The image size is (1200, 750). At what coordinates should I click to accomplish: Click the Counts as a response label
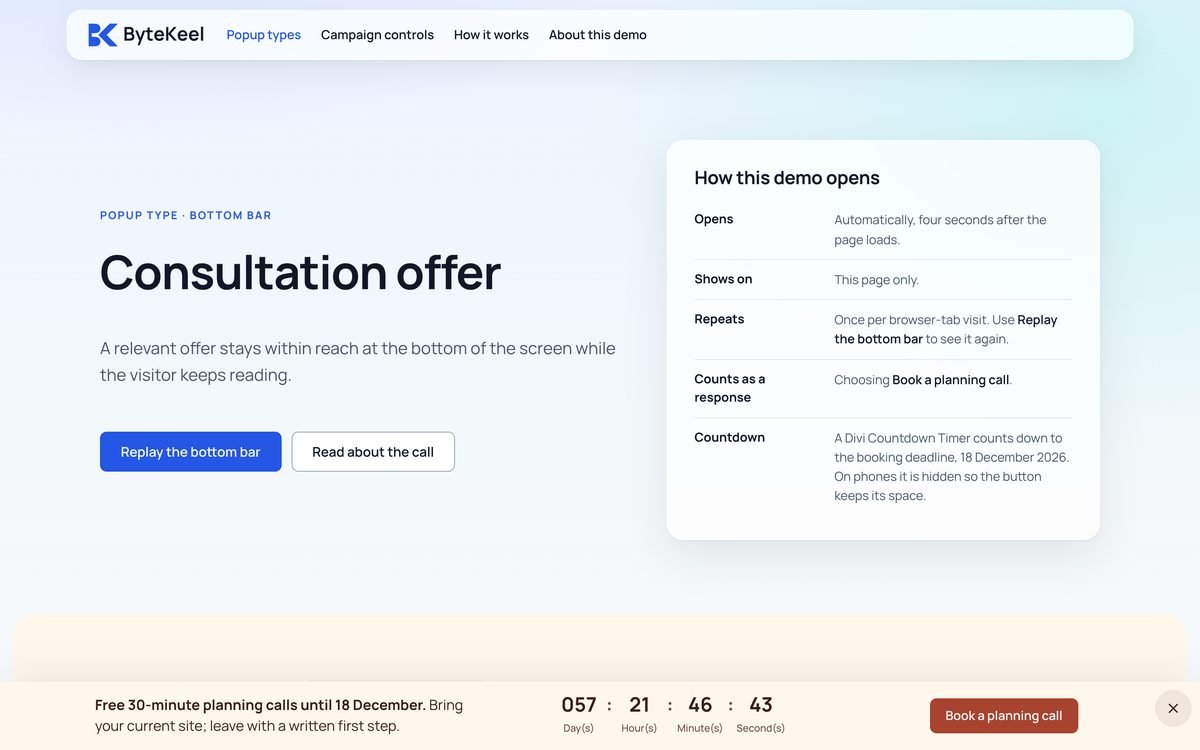[730, 388]
